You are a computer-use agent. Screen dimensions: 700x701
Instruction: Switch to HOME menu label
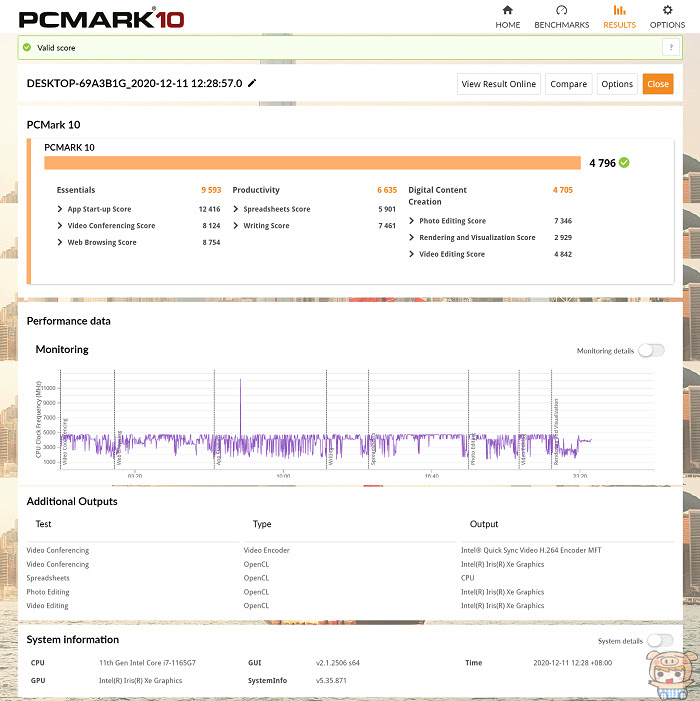[507, 25]
